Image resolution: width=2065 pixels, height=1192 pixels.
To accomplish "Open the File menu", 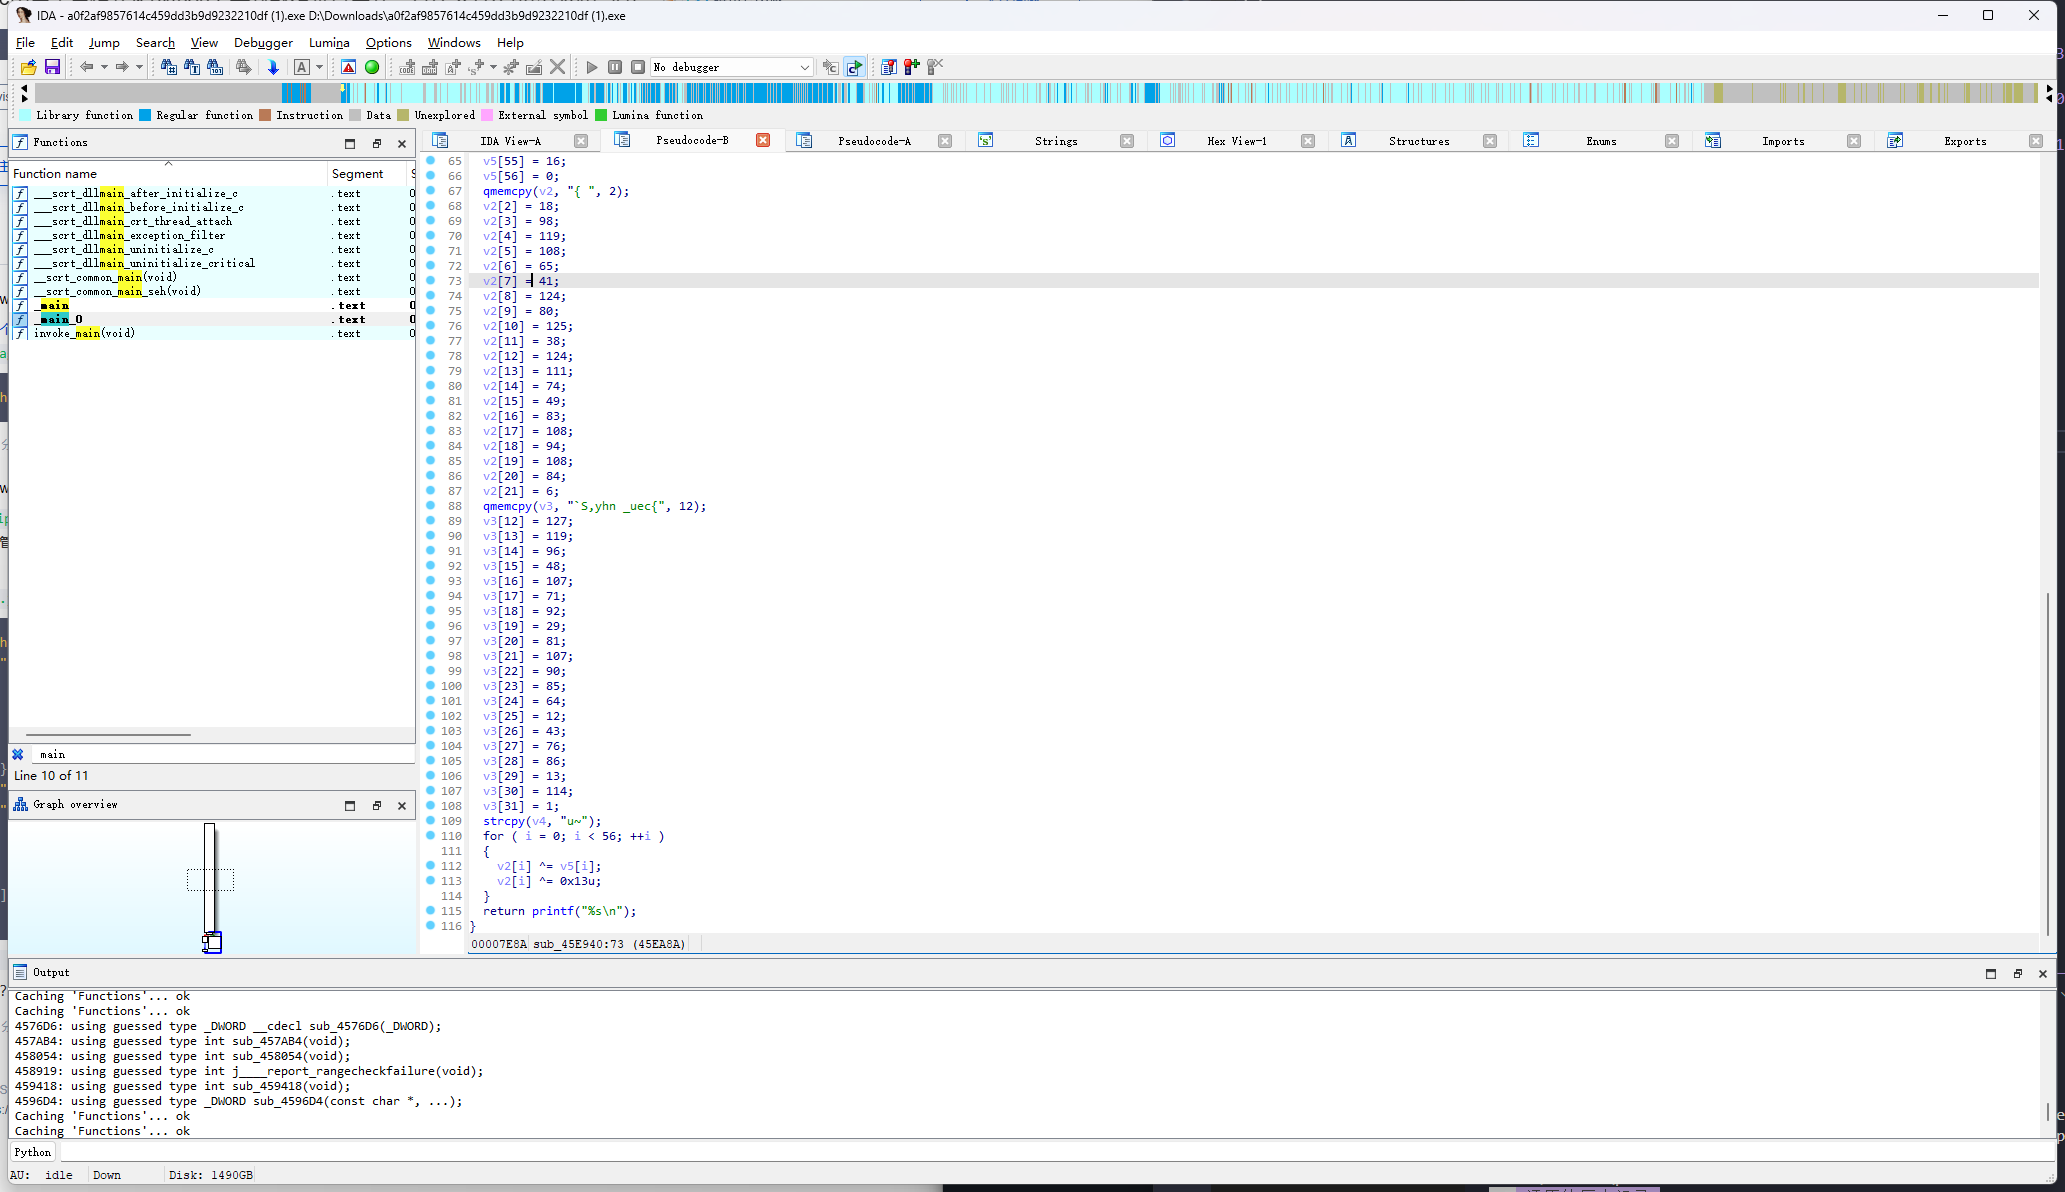I will (25, 42).
